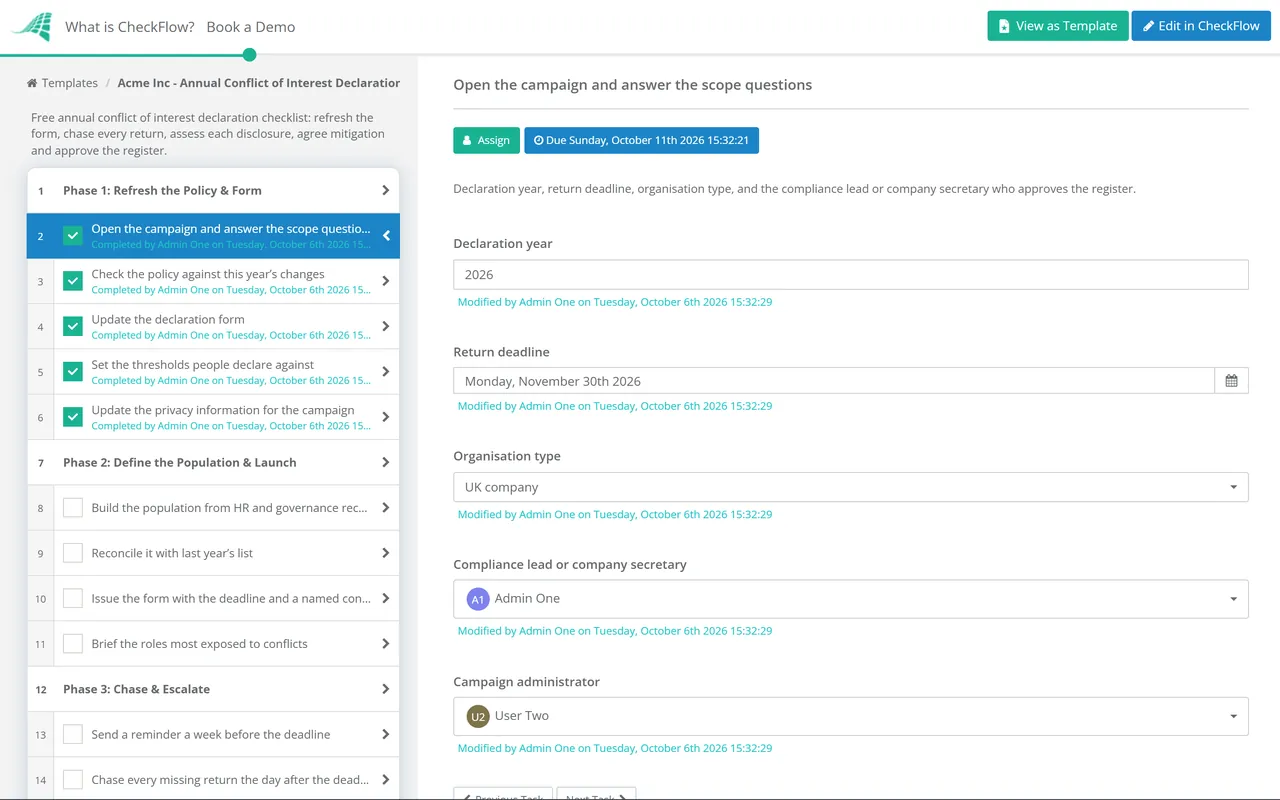
Task: Select task 'Update the privacy information for the campaign'
Action: pyautogui.click(x=213, y=417)
